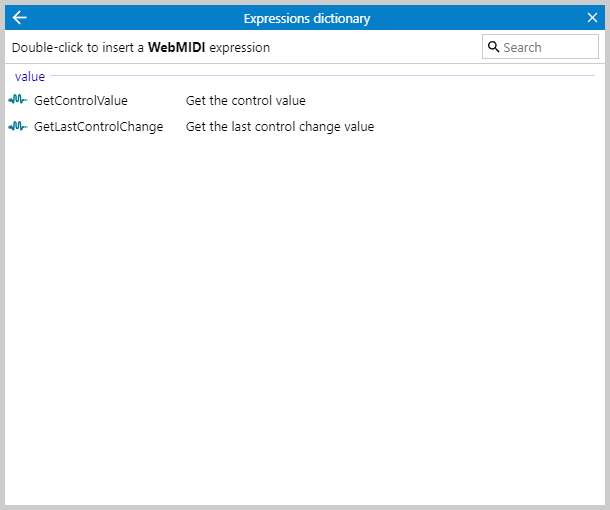Screen dimensions: 610x510
Task: Click the back arrow in the title bar
Action: tap(19, 18)
